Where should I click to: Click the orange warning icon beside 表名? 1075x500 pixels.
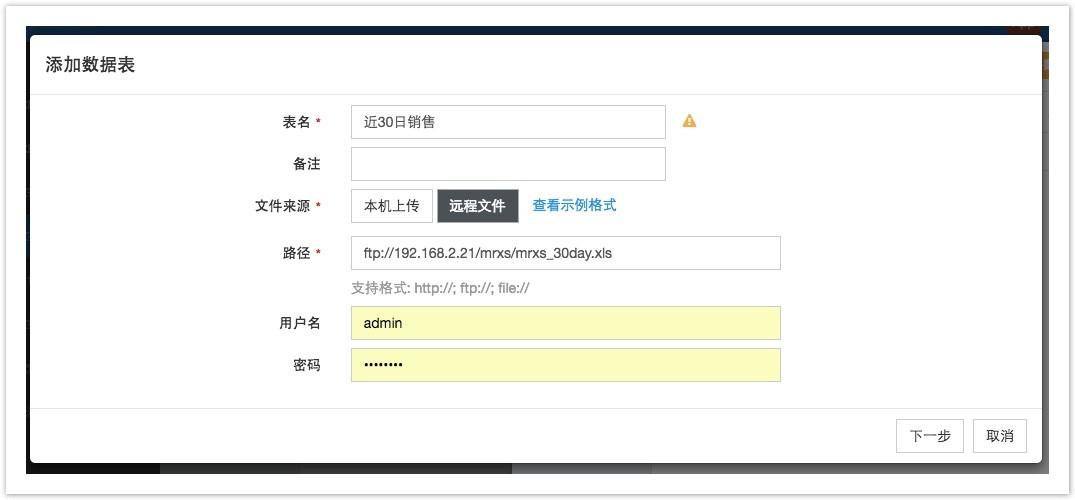click(x=689, y=121)
